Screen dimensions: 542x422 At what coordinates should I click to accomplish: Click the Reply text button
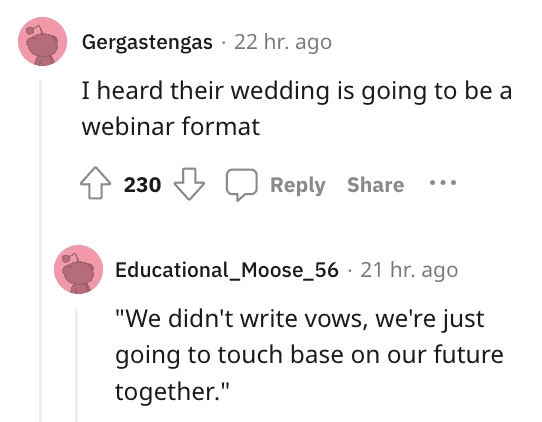point(298,185)
